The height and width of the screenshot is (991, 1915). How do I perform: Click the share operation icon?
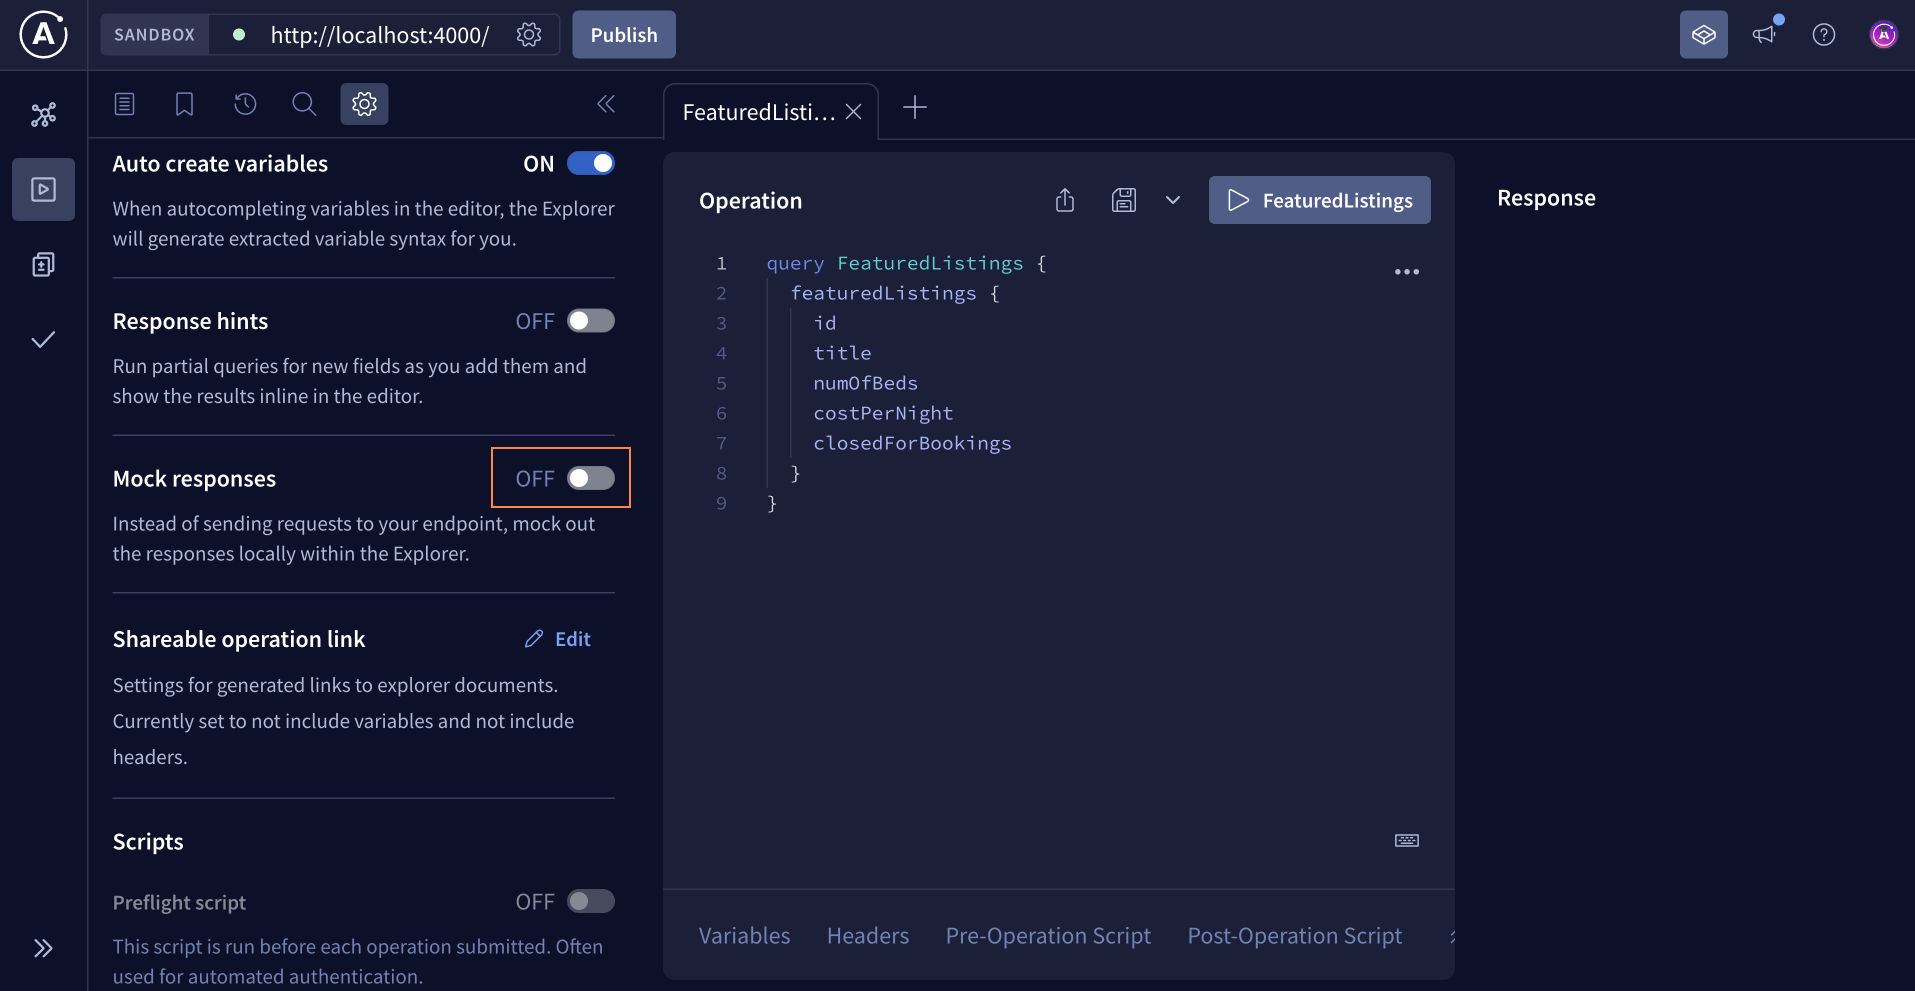coord(1065,201)
